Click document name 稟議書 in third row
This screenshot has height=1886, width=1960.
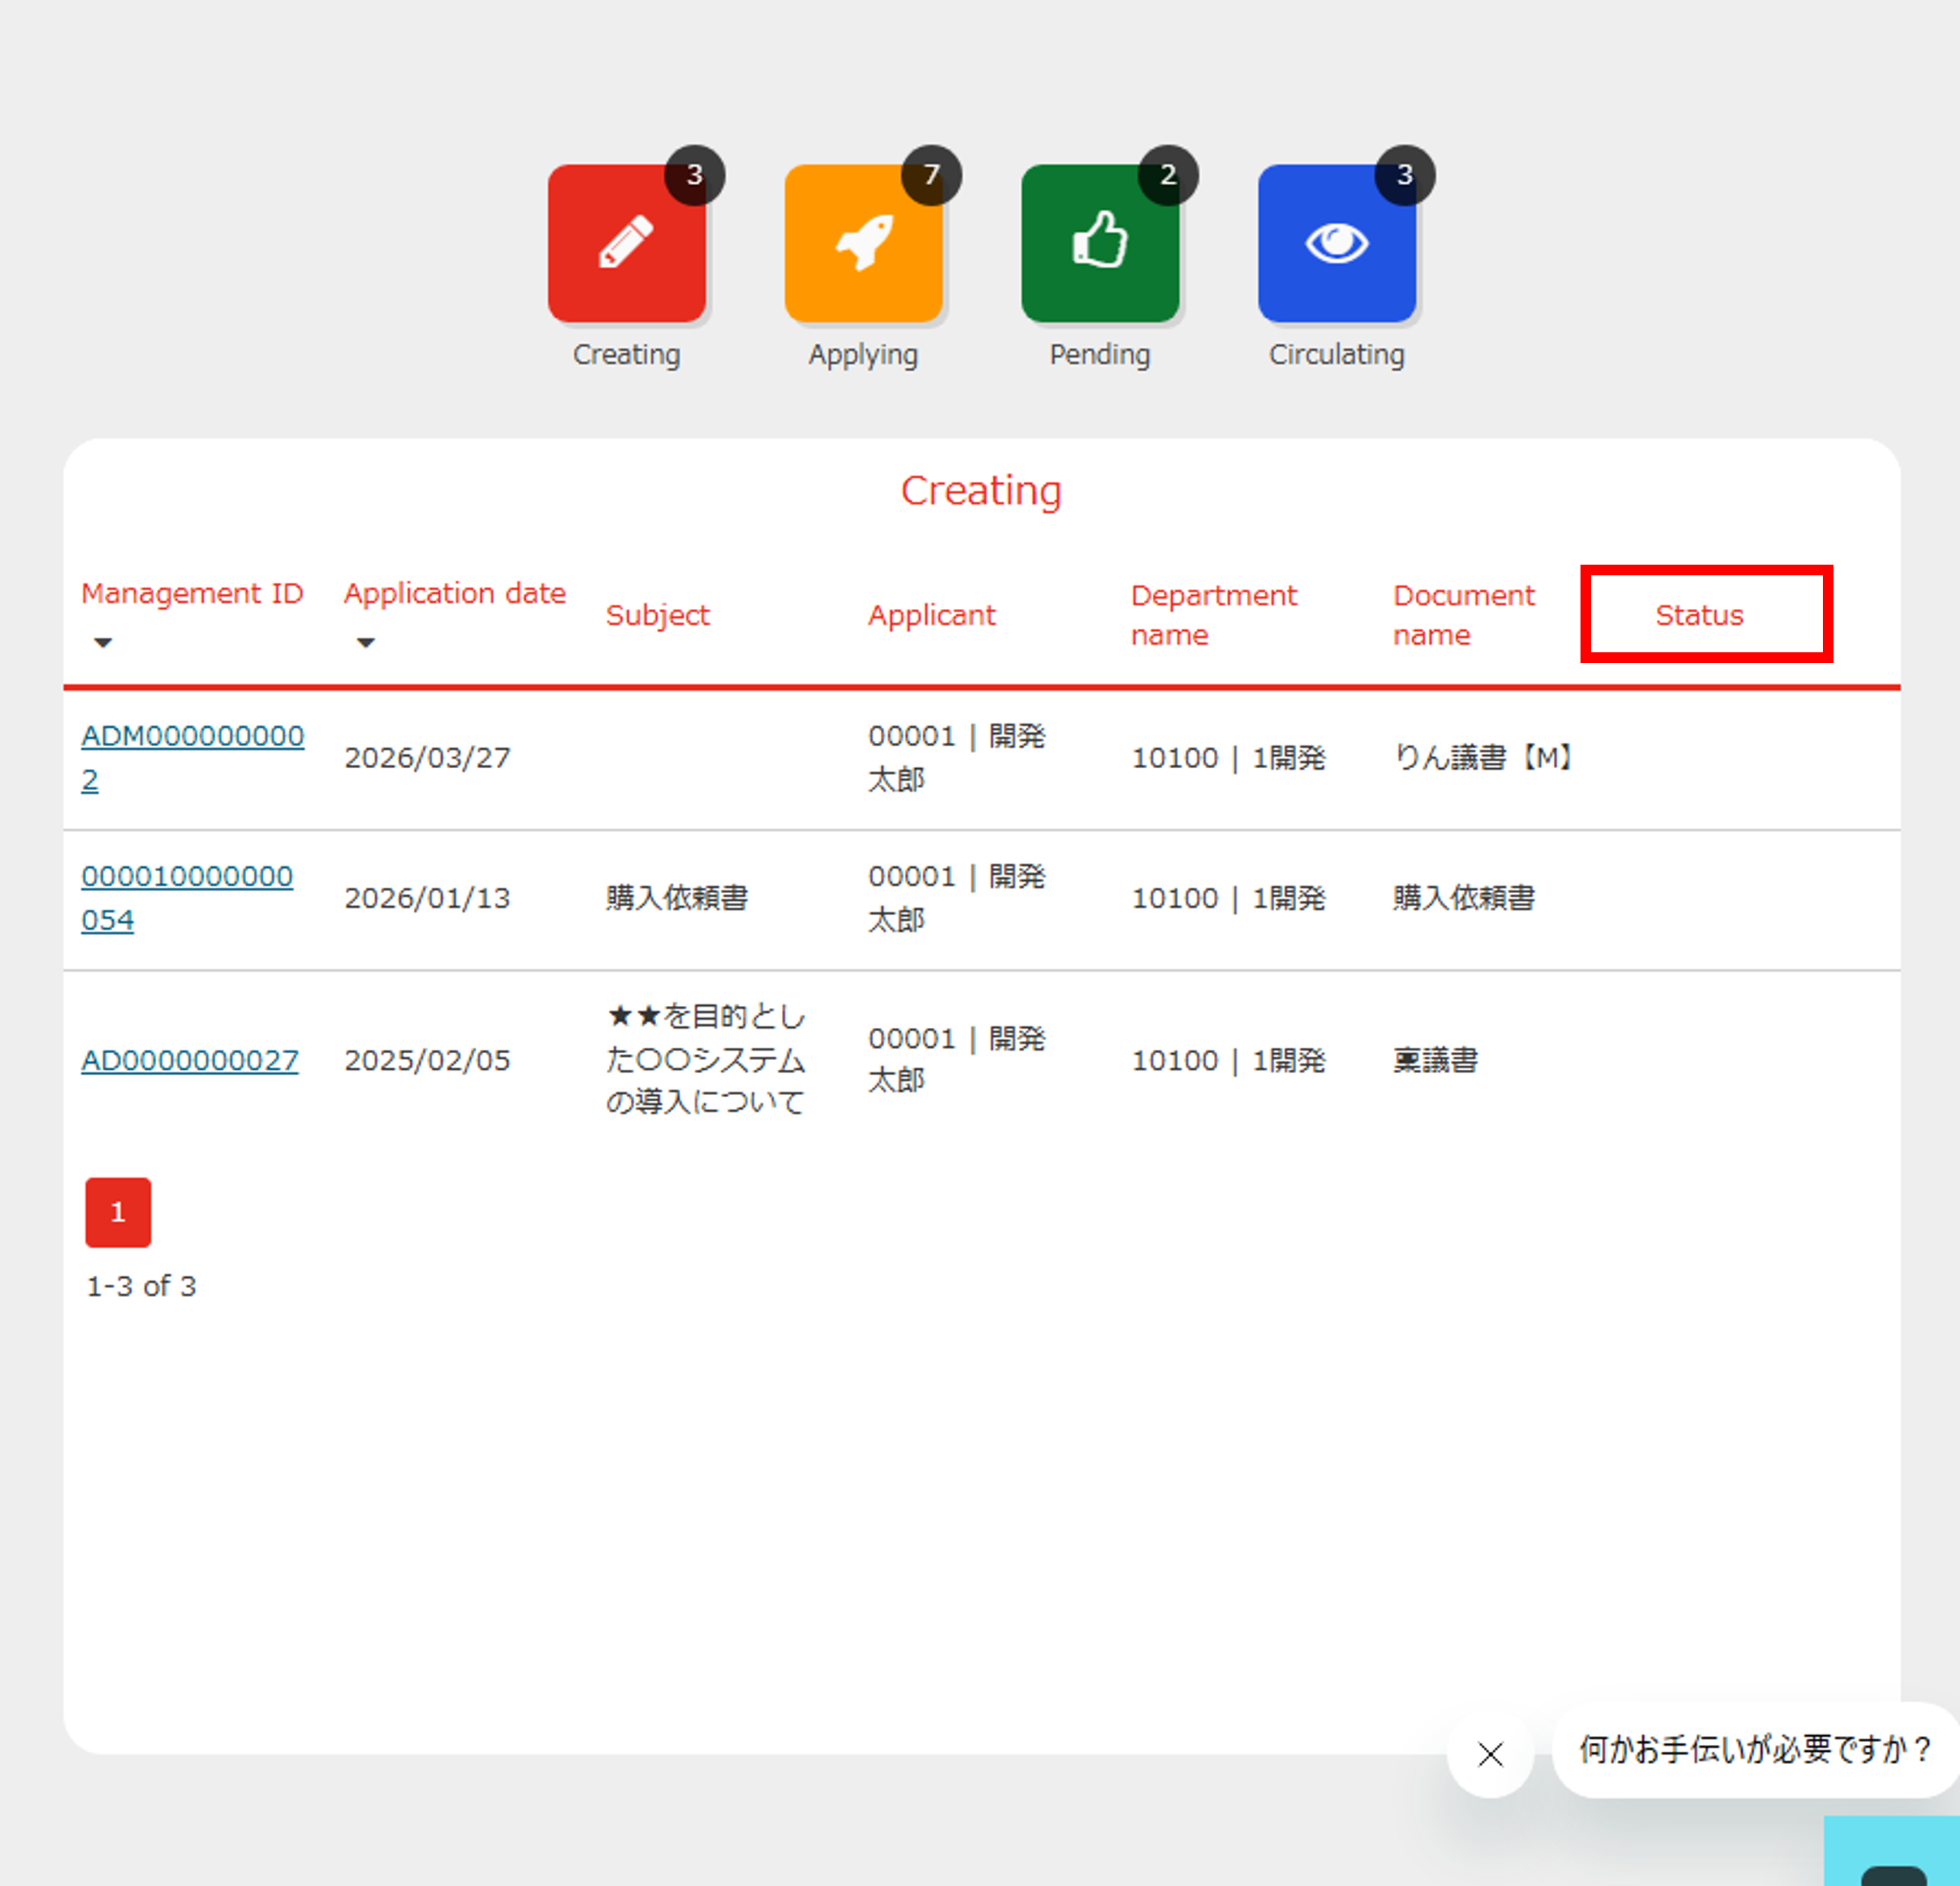(x=1435, y=1060)
